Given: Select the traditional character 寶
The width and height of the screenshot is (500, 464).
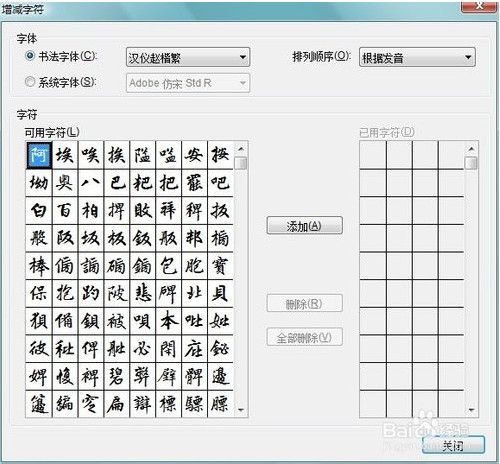Looking at the screenshot, I should [x=220, y=266].
